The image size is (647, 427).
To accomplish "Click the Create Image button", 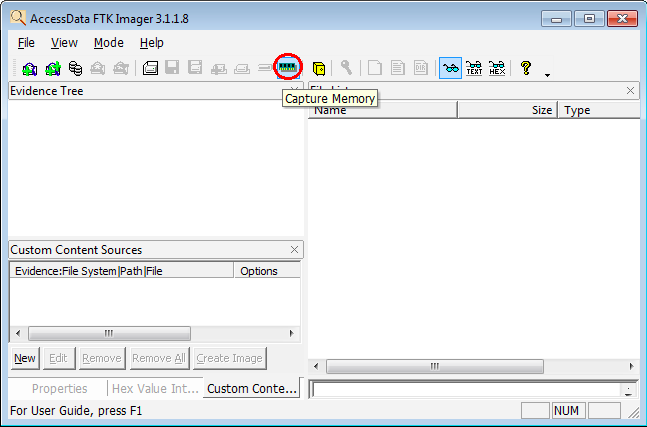I will tap(229, 358).
